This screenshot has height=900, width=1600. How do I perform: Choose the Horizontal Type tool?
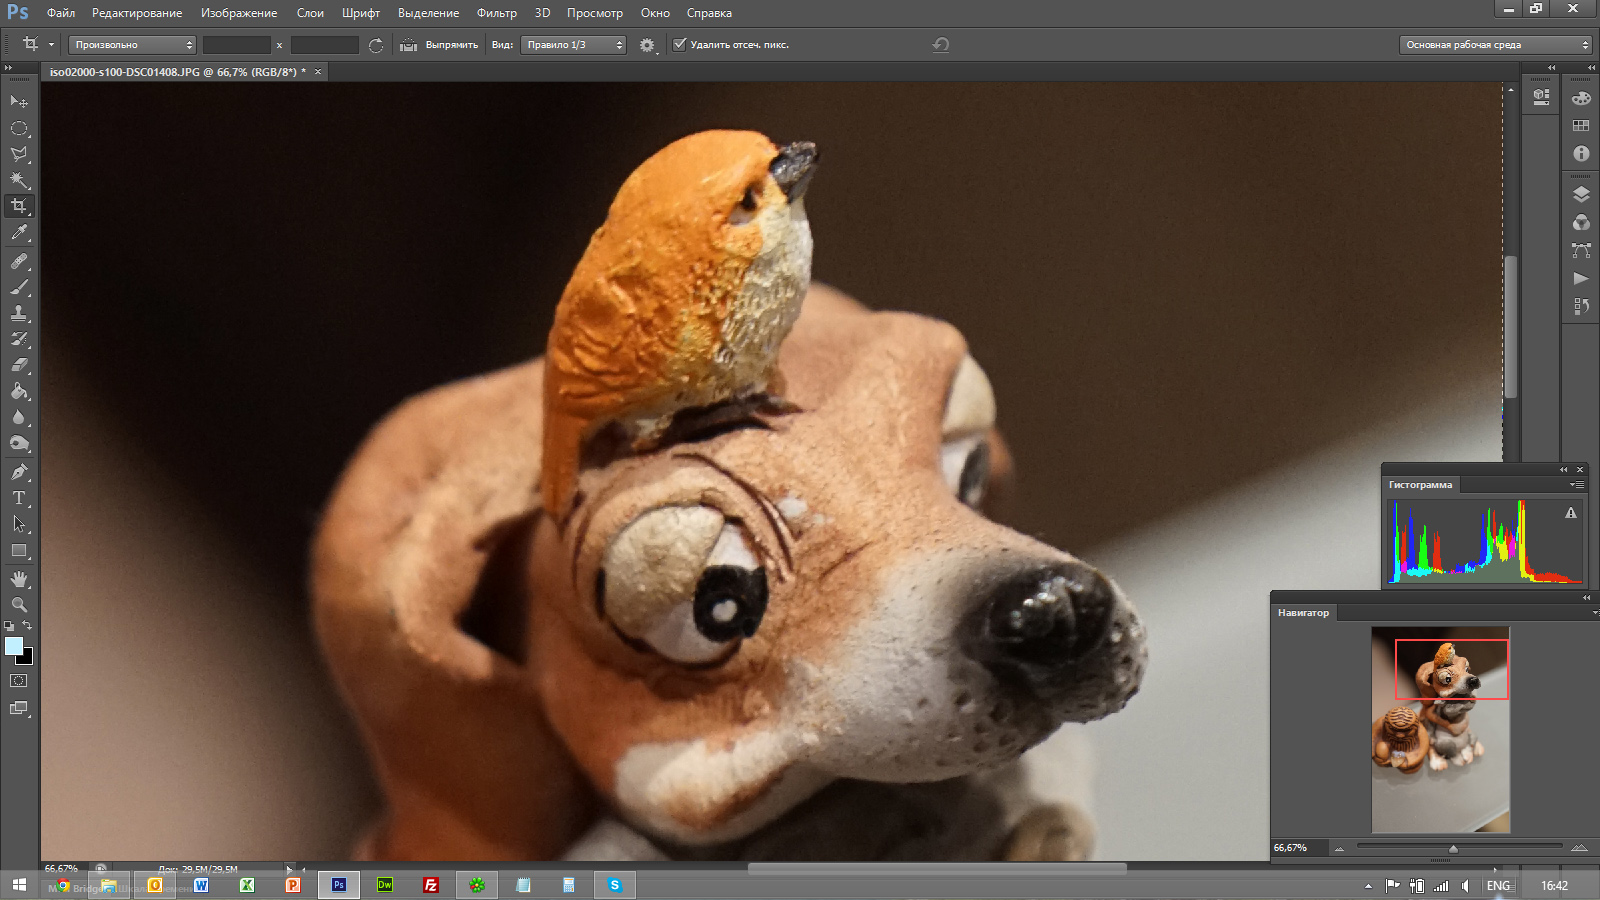tap(19, 498)
